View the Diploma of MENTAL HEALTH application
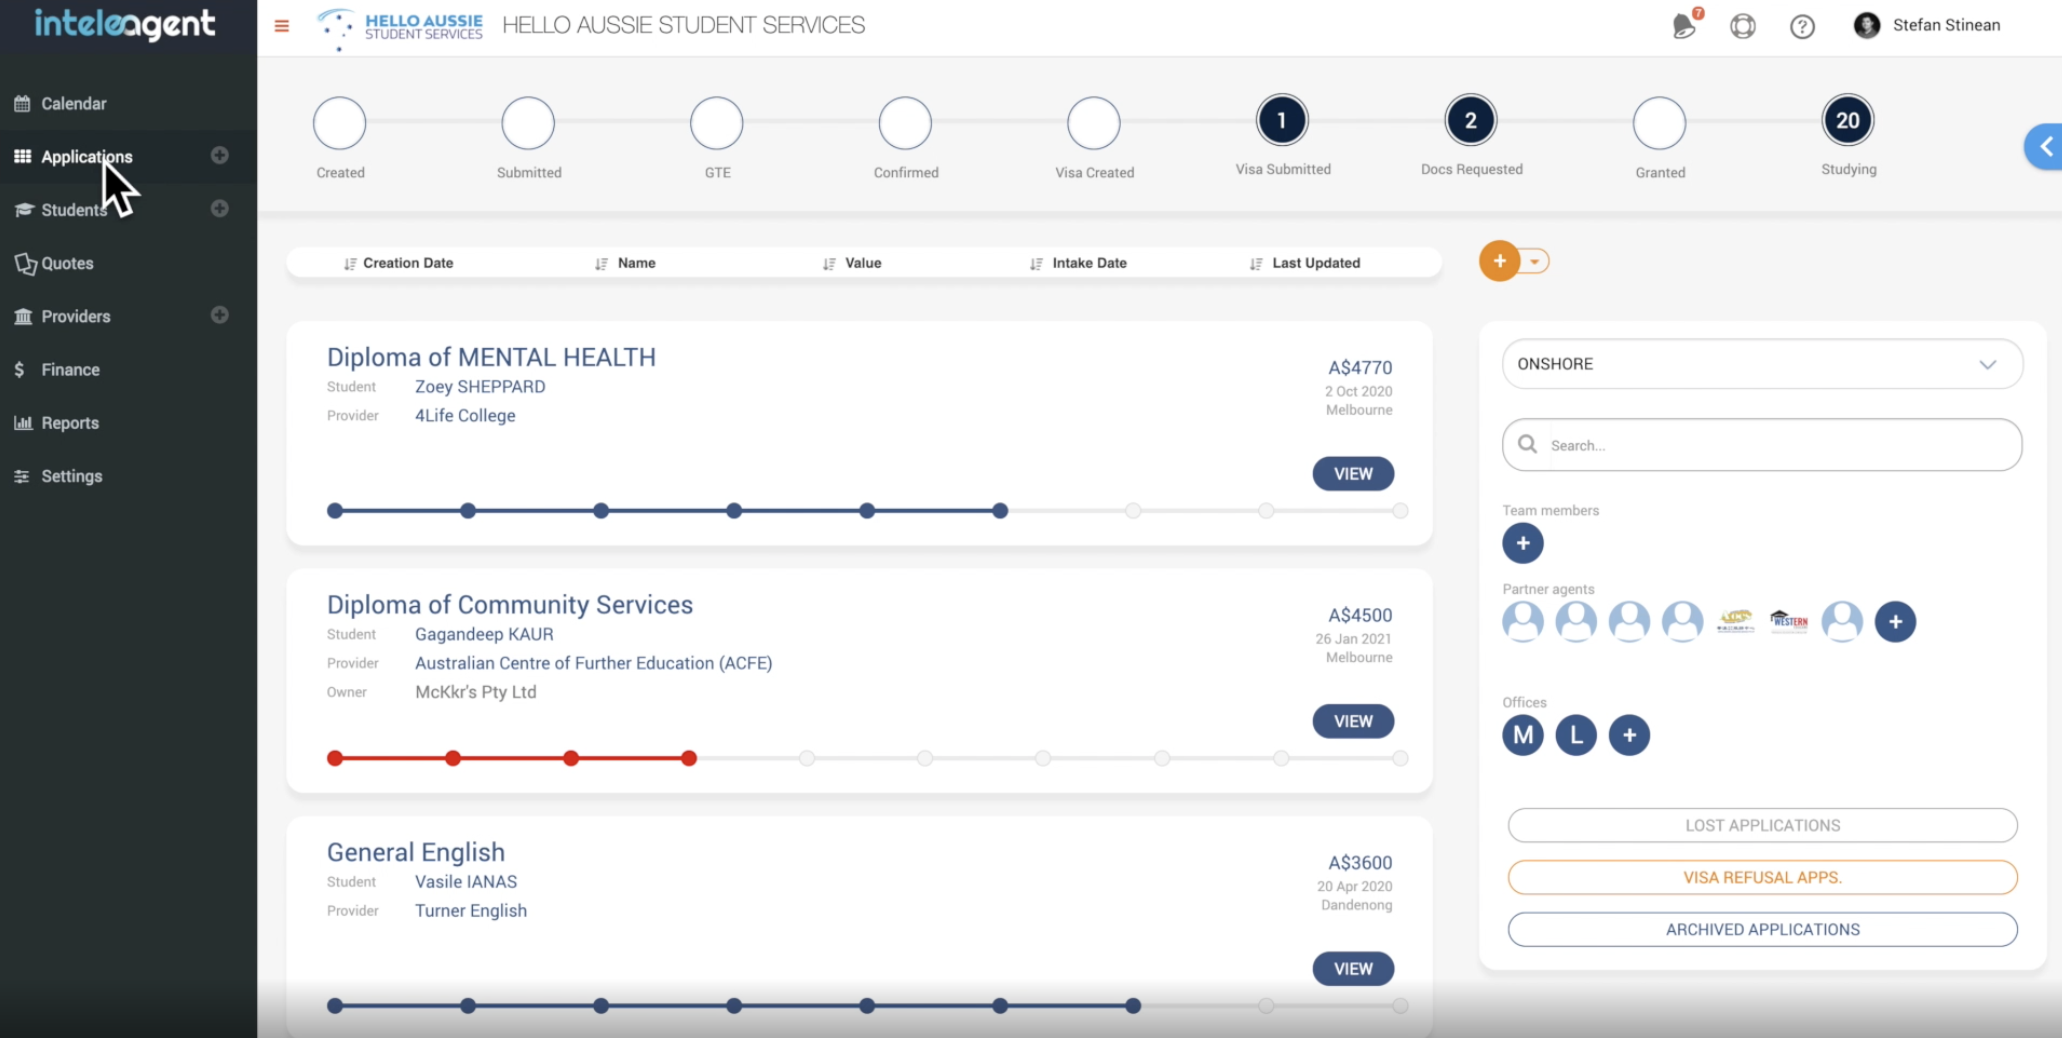The height and width of the screenshot is (1038, 2062). (1352, 473)
